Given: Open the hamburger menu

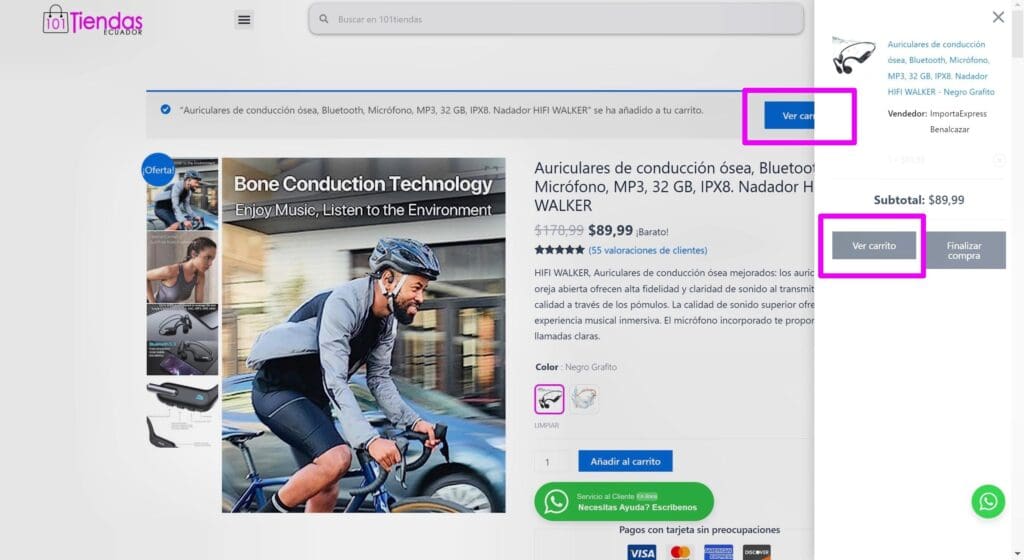Looking at the screenshot, I should pyautogui.click(x=244, y=20).
